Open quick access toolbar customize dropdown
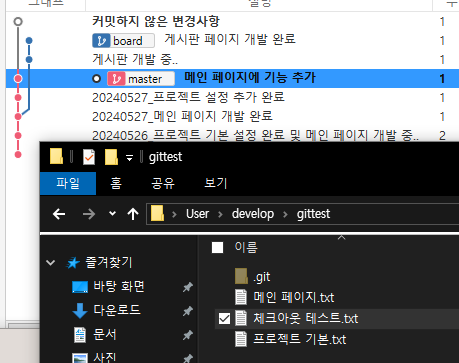This screenshot has height=363, width=459. [x=129, y=158]
